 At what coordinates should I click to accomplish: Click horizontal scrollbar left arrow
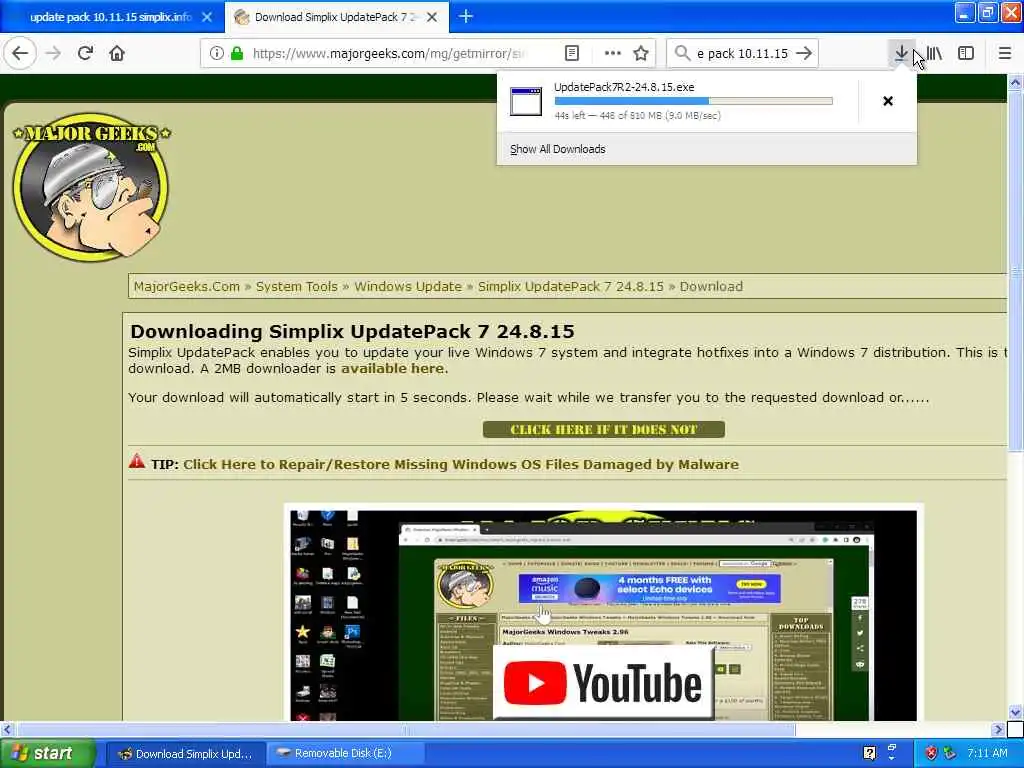[7, 729]
